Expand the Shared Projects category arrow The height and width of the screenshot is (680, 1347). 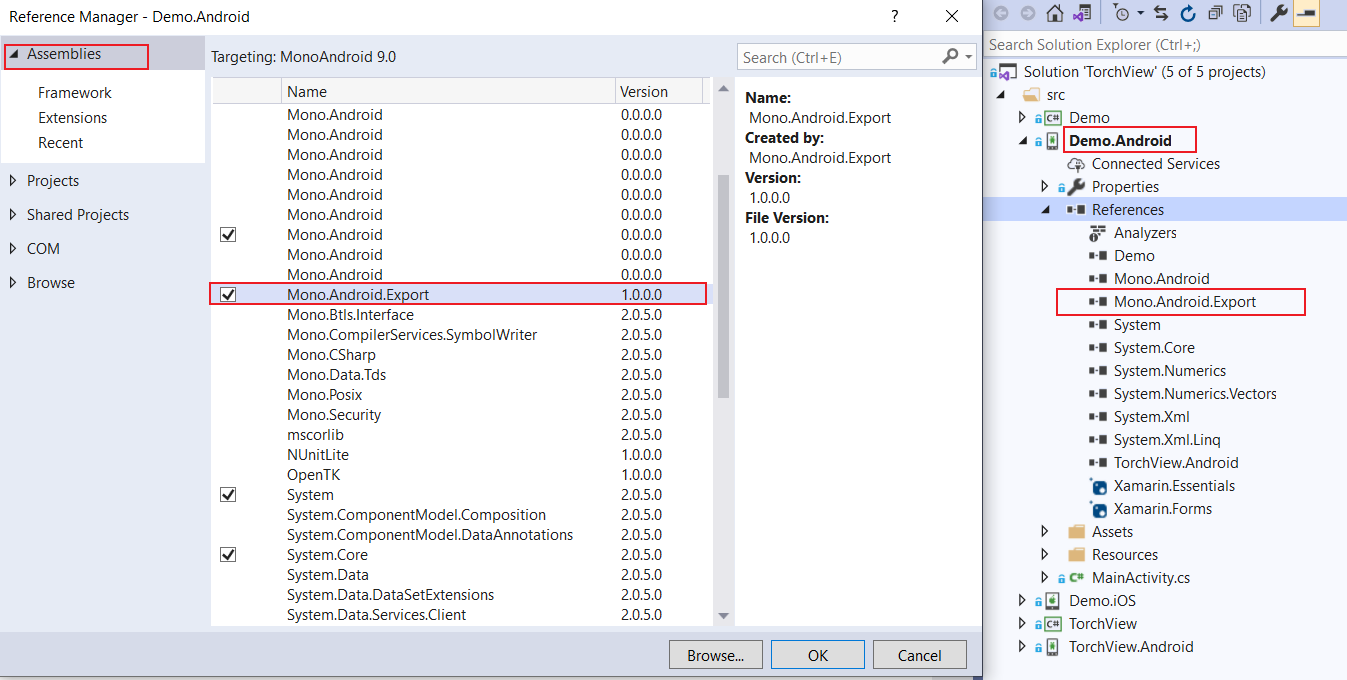(13, 215)
